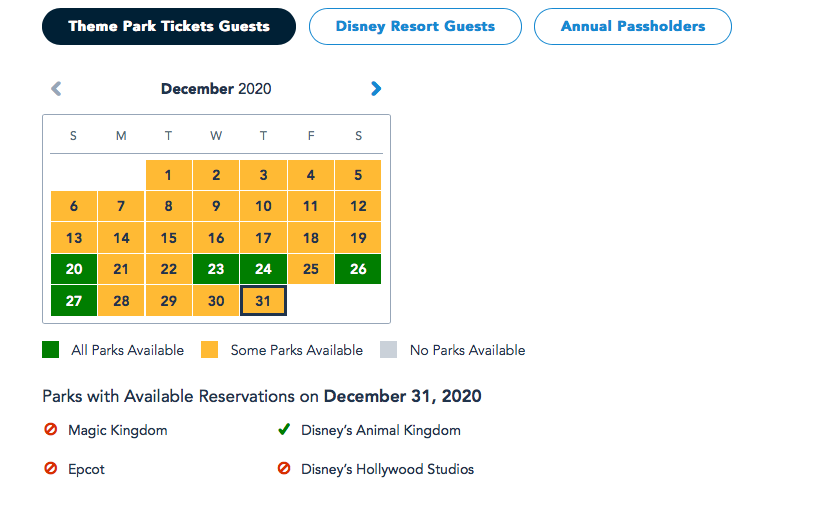Choose December 1 date cell
The width and height of the screenshot is (821, 506).
click(x=169, y=175)
